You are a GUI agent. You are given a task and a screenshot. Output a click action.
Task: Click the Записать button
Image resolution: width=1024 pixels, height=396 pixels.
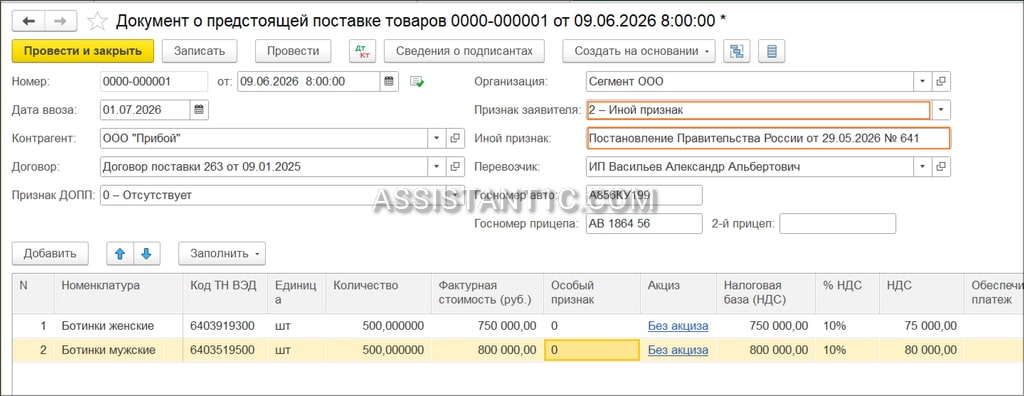[x=200, y=51]
